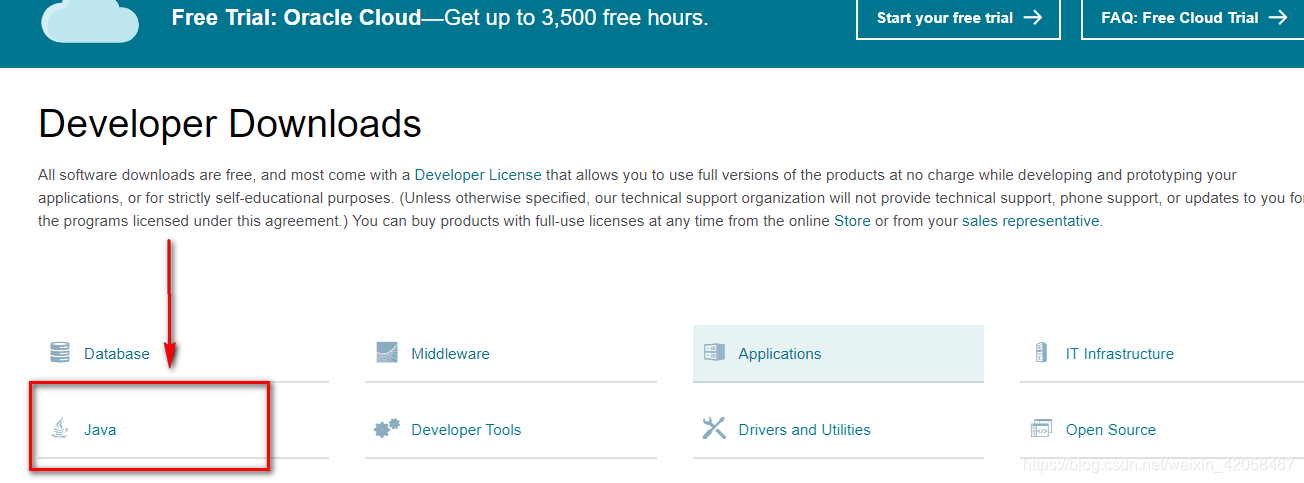This screenshot has width=1304, height=483.
Task: Click the Database stack icon
Action: (60, 353)
